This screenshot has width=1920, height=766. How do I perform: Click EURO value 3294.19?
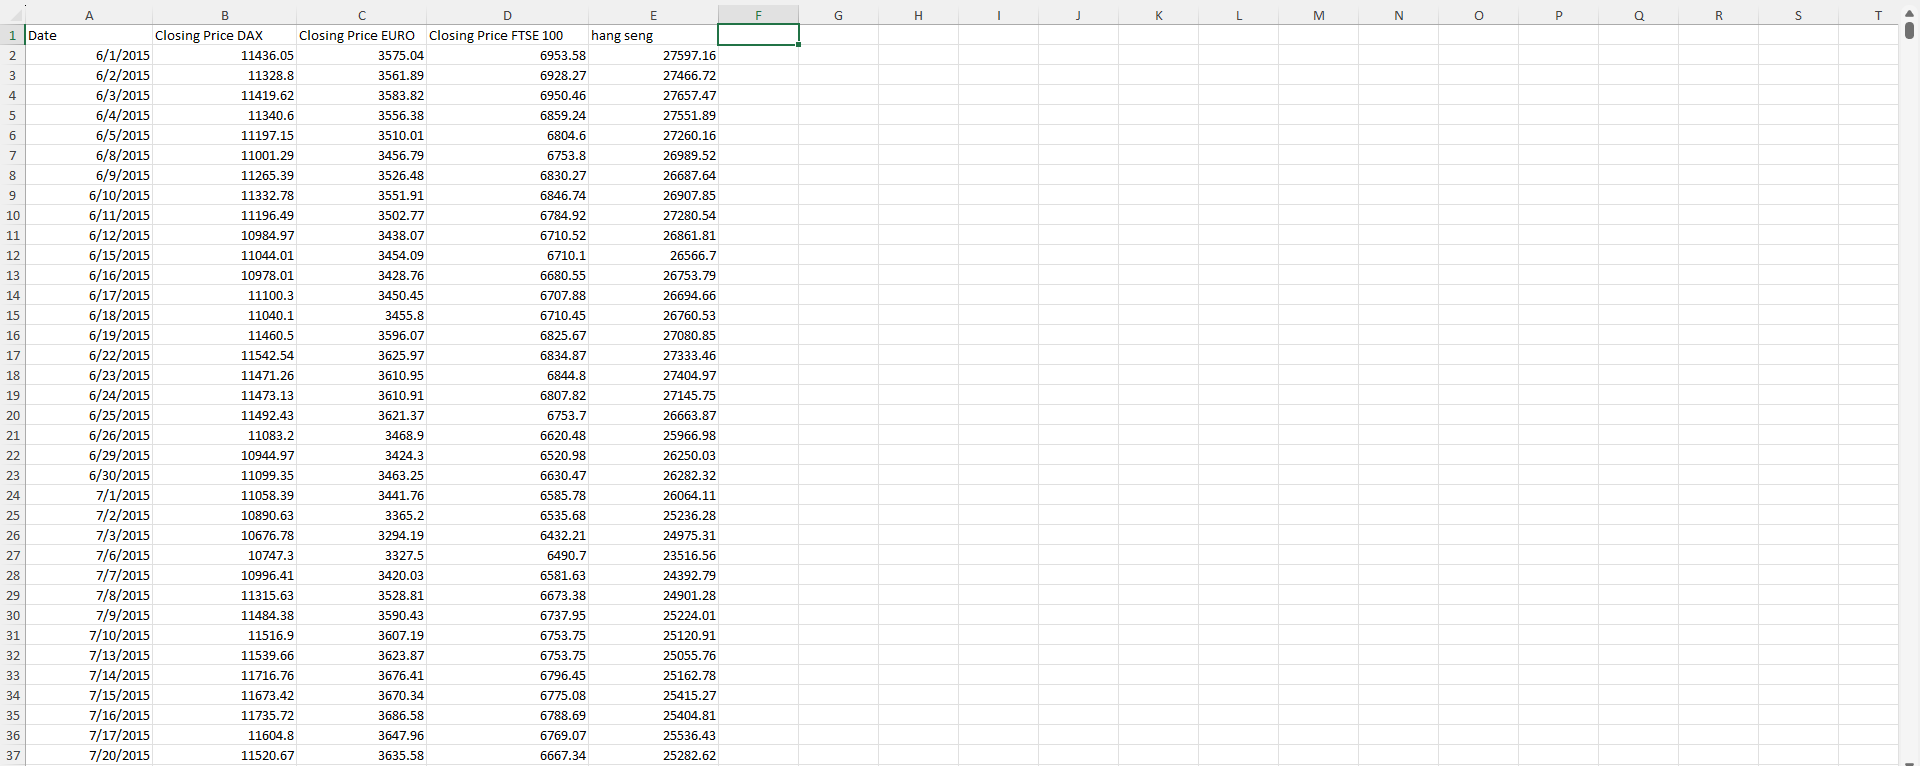[x=361, y=535]
